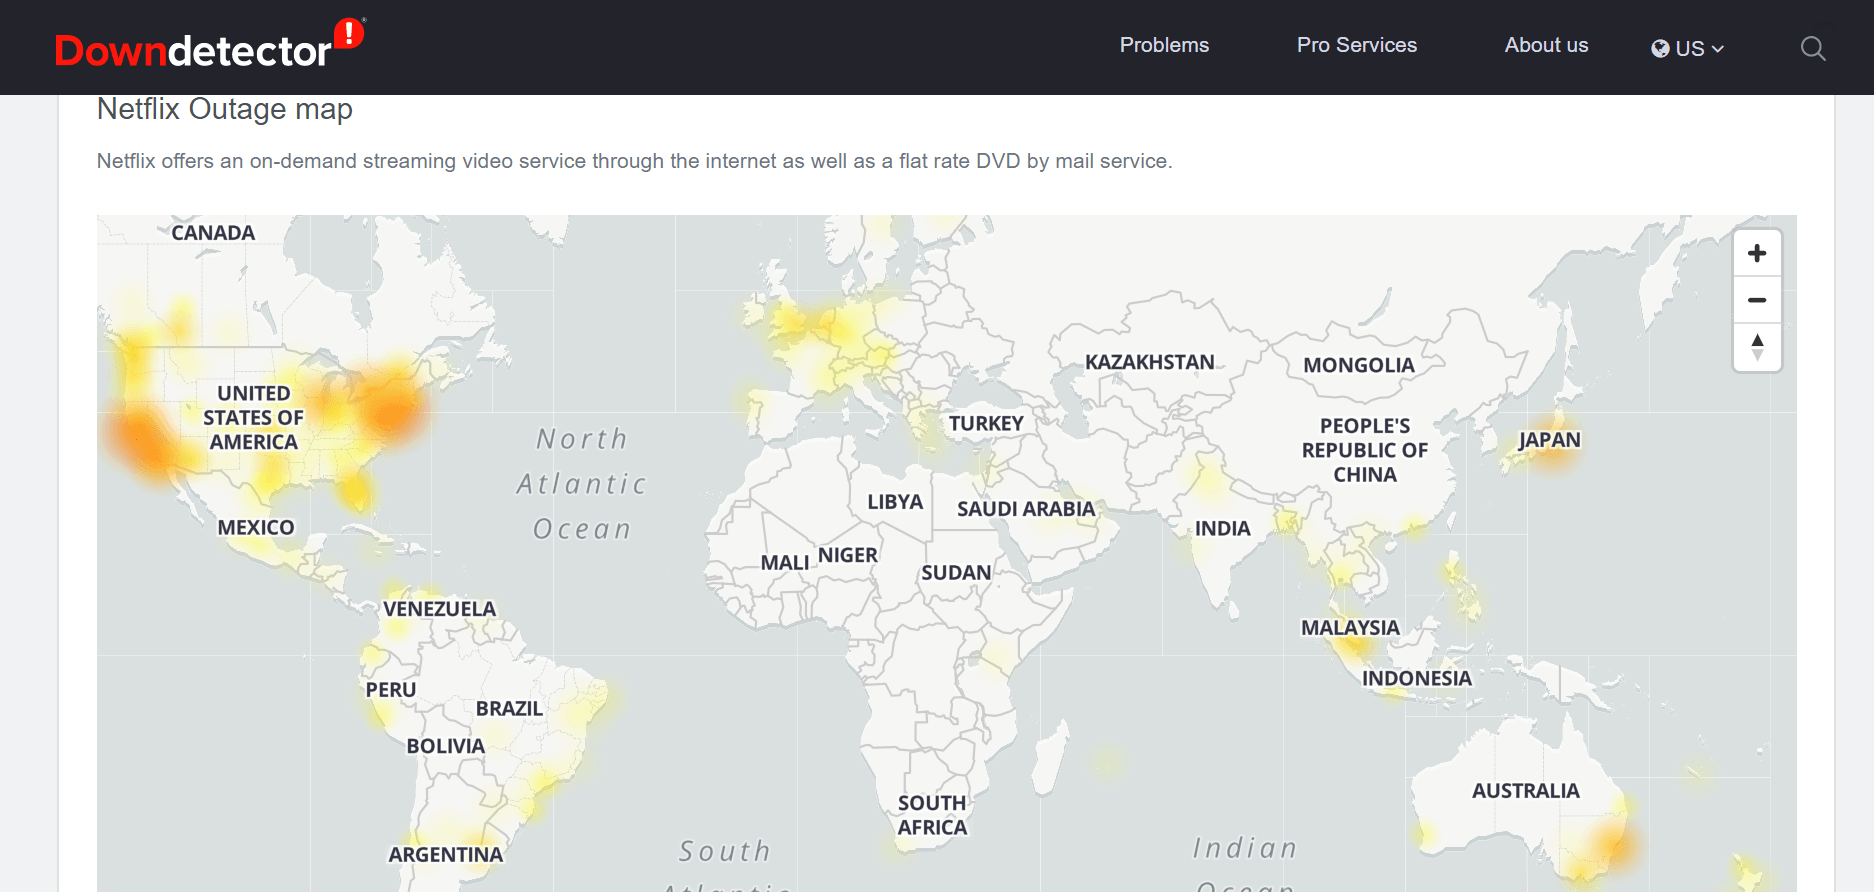The height and width of the screenshot is (892, 1874).
Task: Open the US country selector dropdown
Action: tap(1687, 48)
